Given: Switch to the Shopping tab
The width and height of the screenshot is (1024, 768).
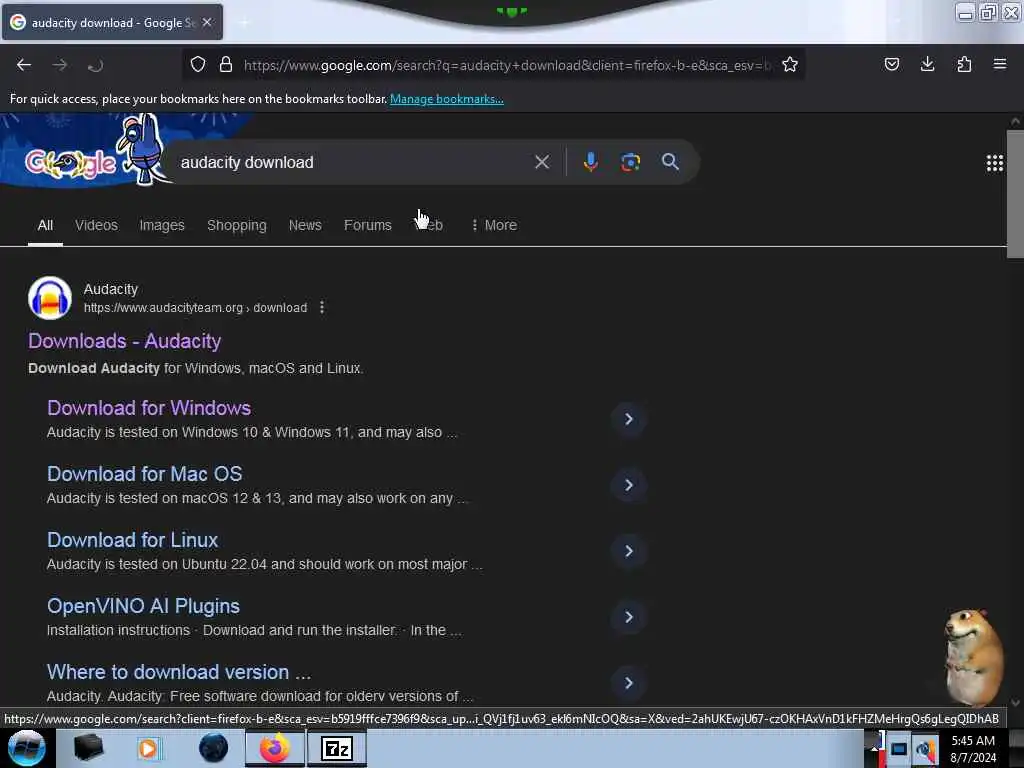Looking at the screenshot, I should [x=236, y=225].
